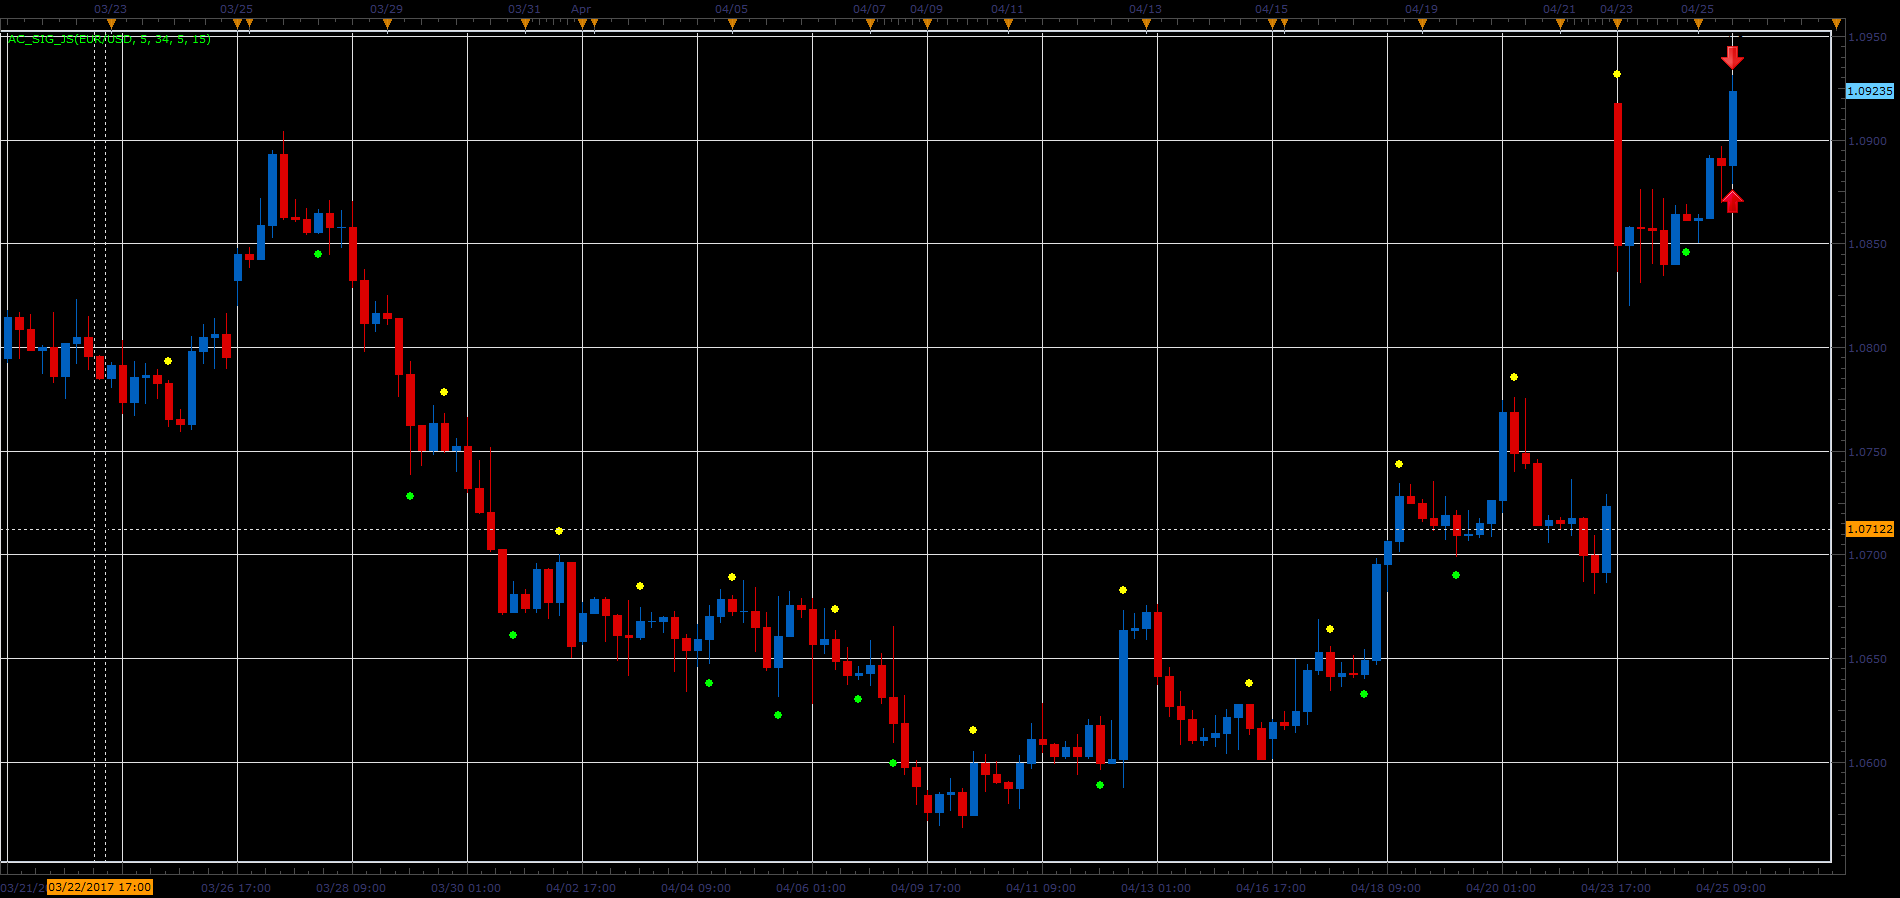Screen dimensions: 1900x898
Task: Click the Apr month label on top axis
Action: pyautogui.click(x=581, y=9)
